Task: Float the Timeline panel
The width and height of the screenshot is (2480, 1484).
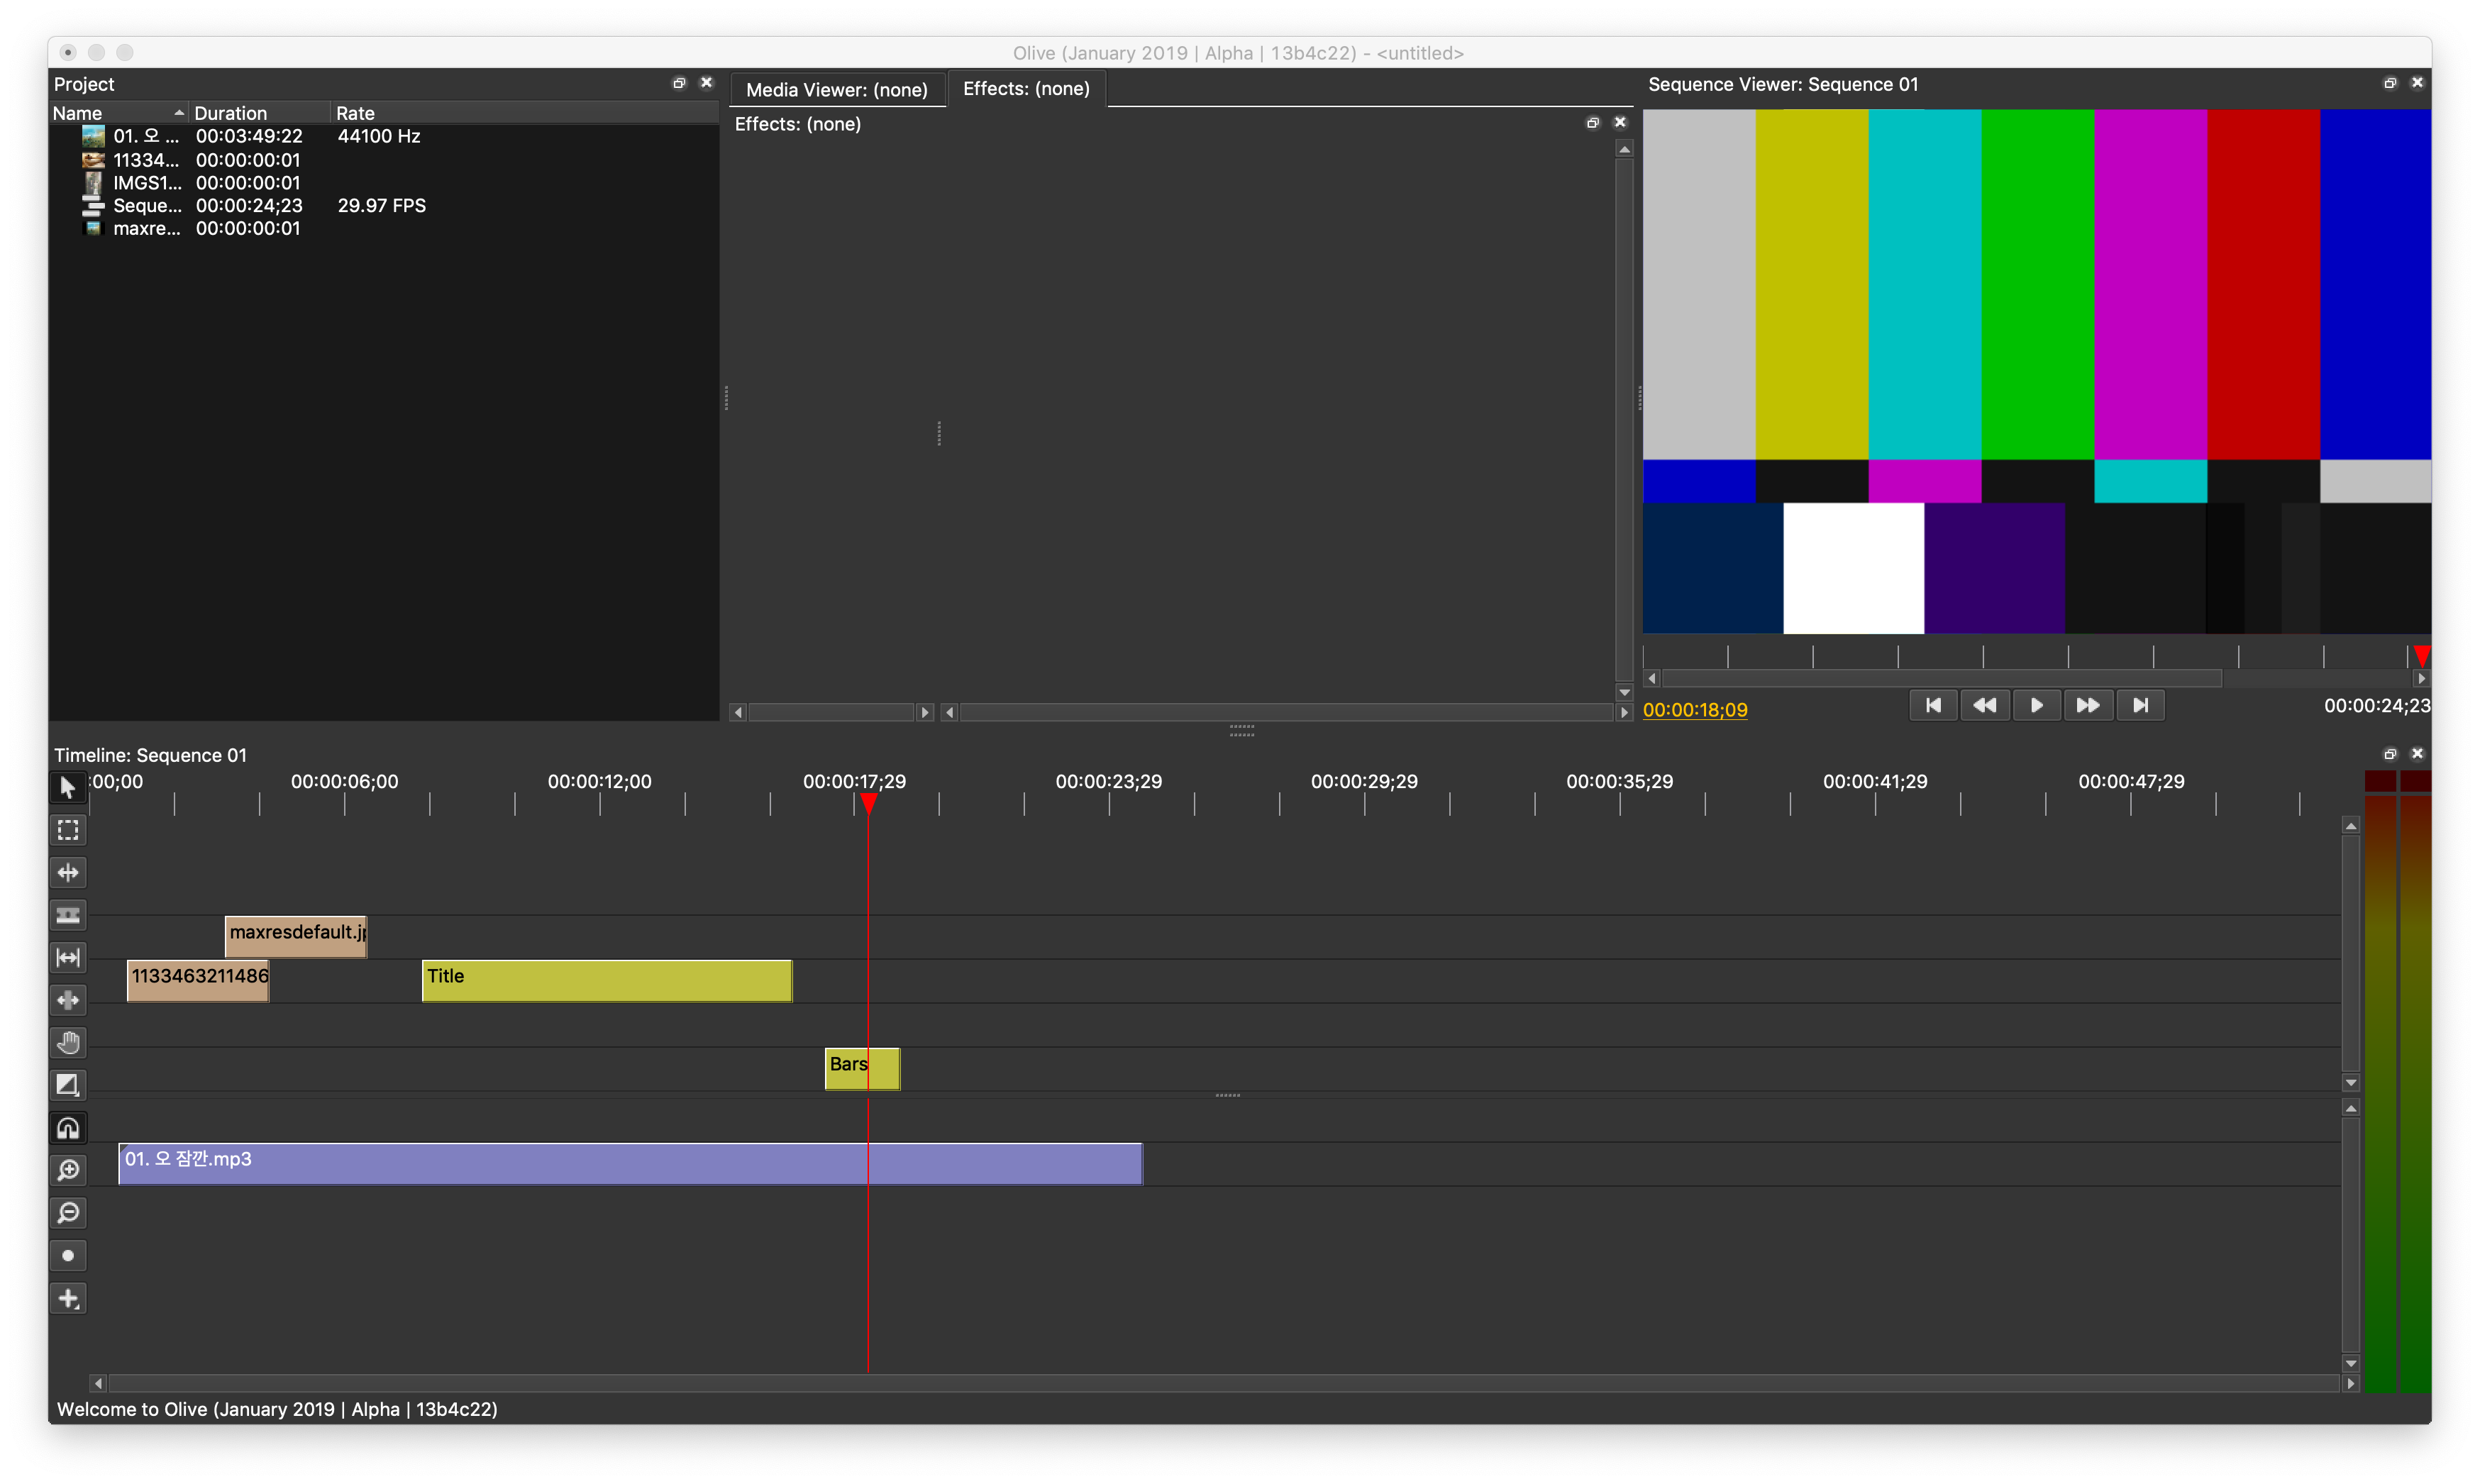Action: pyautogui.click(x=2390, y=754)
